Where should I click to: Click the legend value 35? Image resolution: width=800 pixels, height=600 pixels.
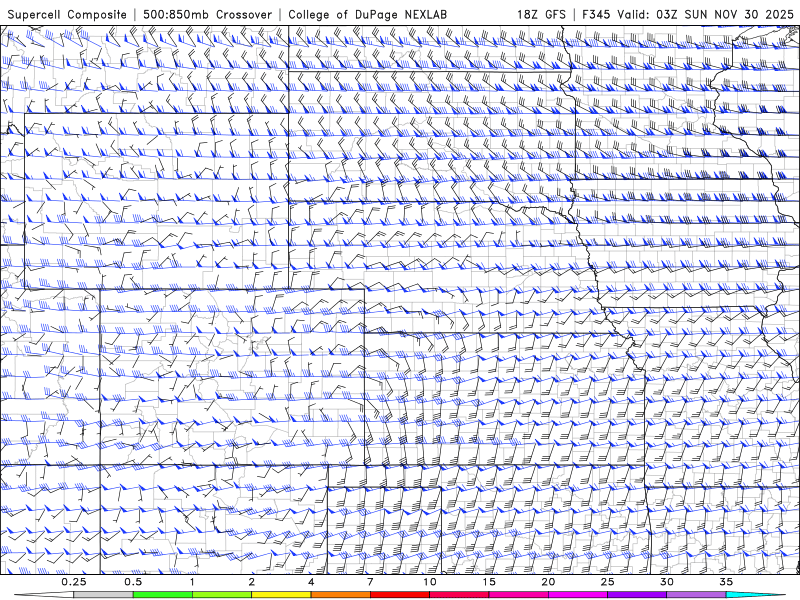726,582
